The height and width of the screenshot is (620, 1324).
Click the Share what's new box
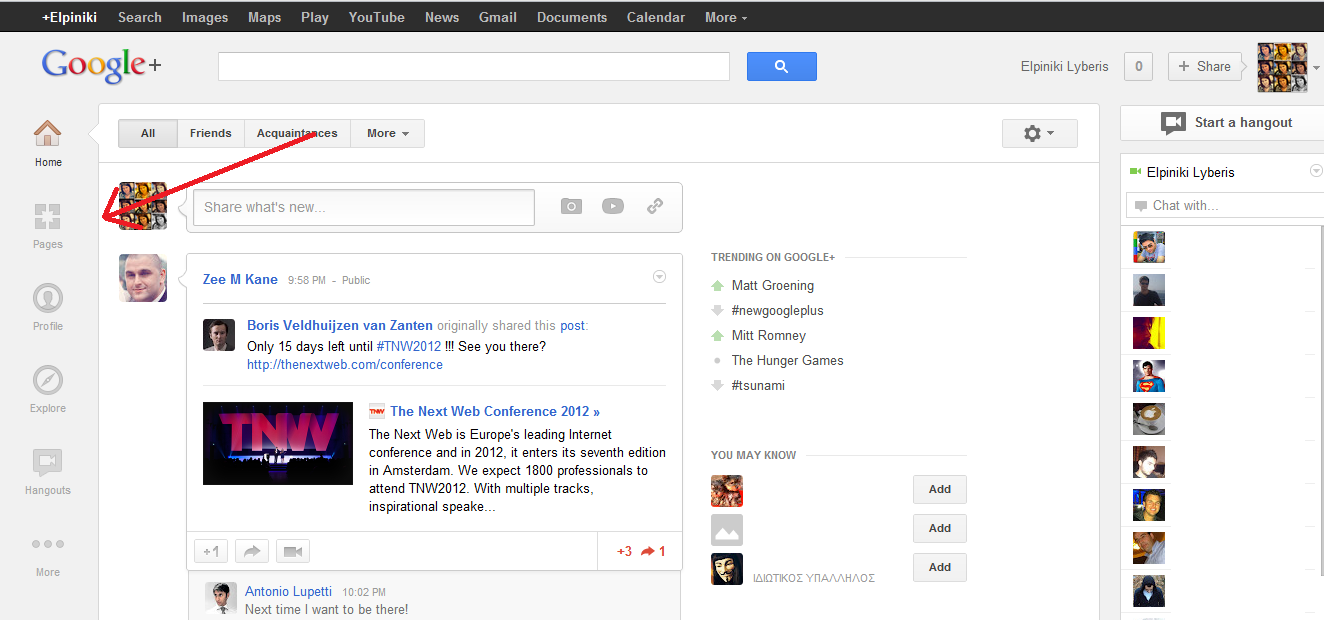364,207
